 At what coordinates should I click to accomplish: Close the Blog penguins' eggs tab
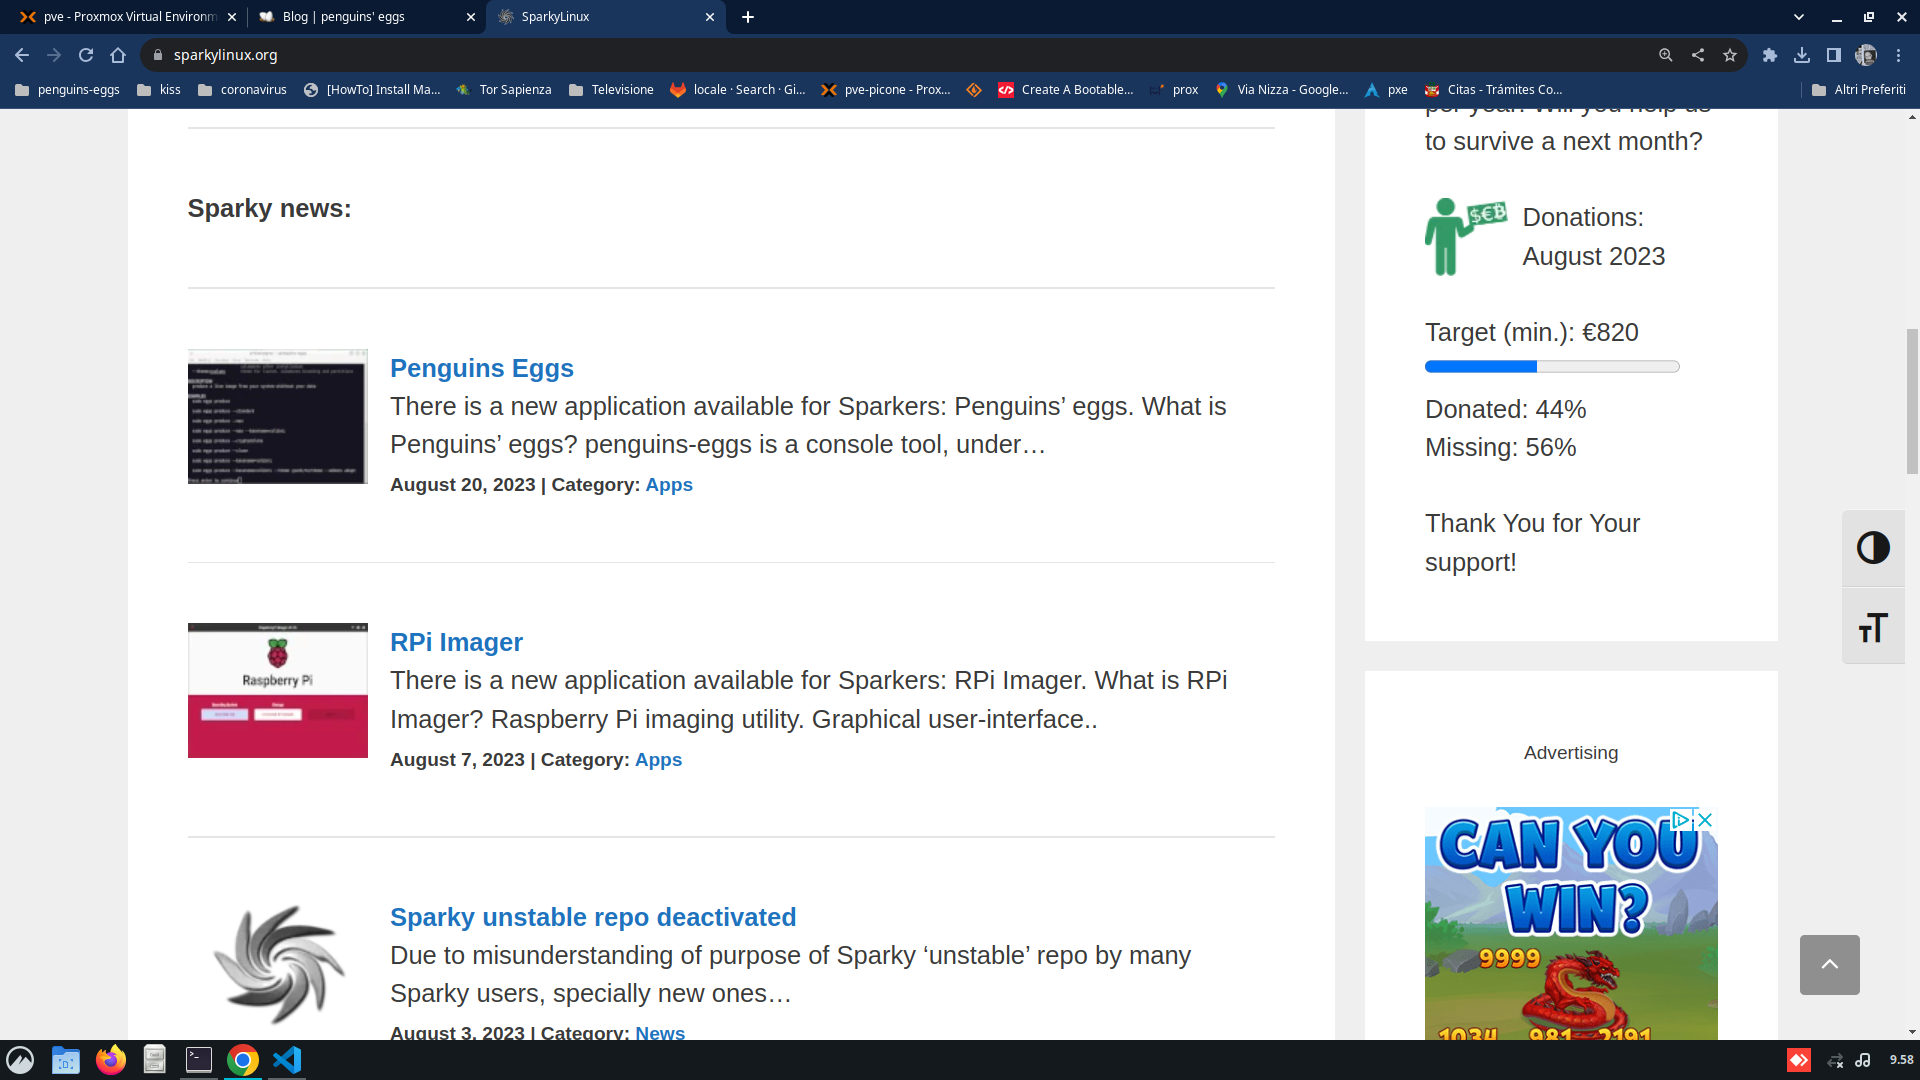tap(471, 17)
